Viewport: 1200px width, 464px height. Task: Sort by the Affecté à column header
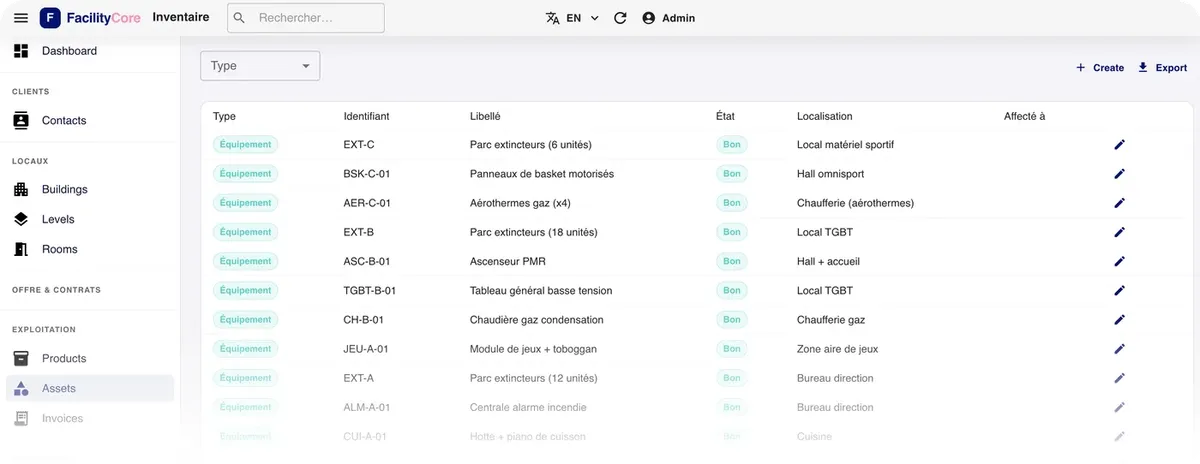[1024, 116]
